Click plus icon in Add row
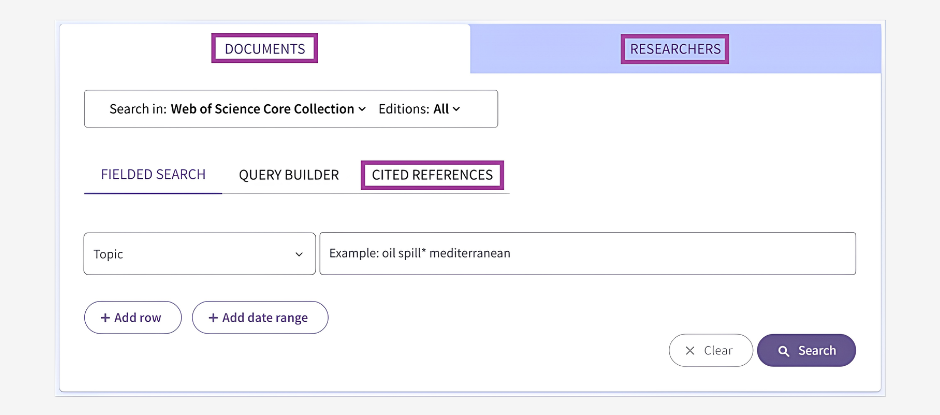Screen dimensions: 940x415 (106, 318)
